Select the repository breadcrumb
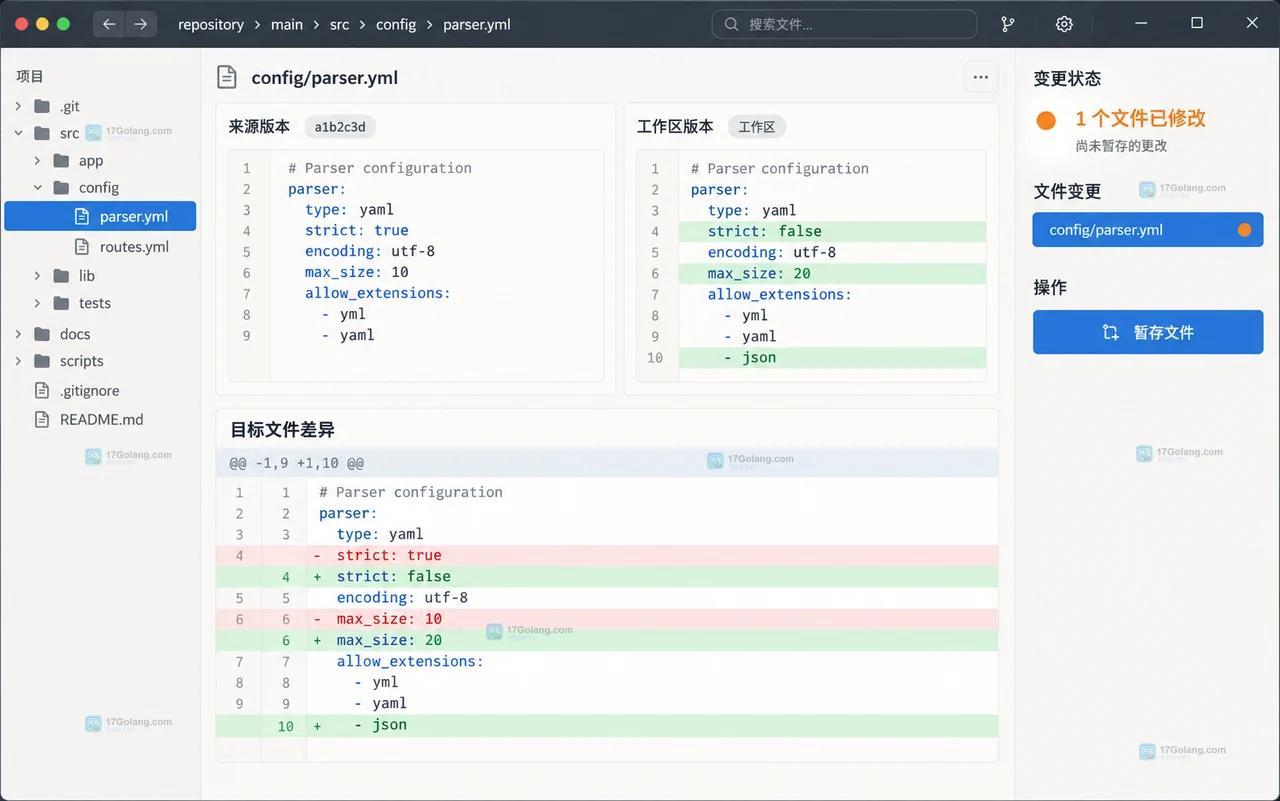The image size is (1280, 801). [211, 24]
